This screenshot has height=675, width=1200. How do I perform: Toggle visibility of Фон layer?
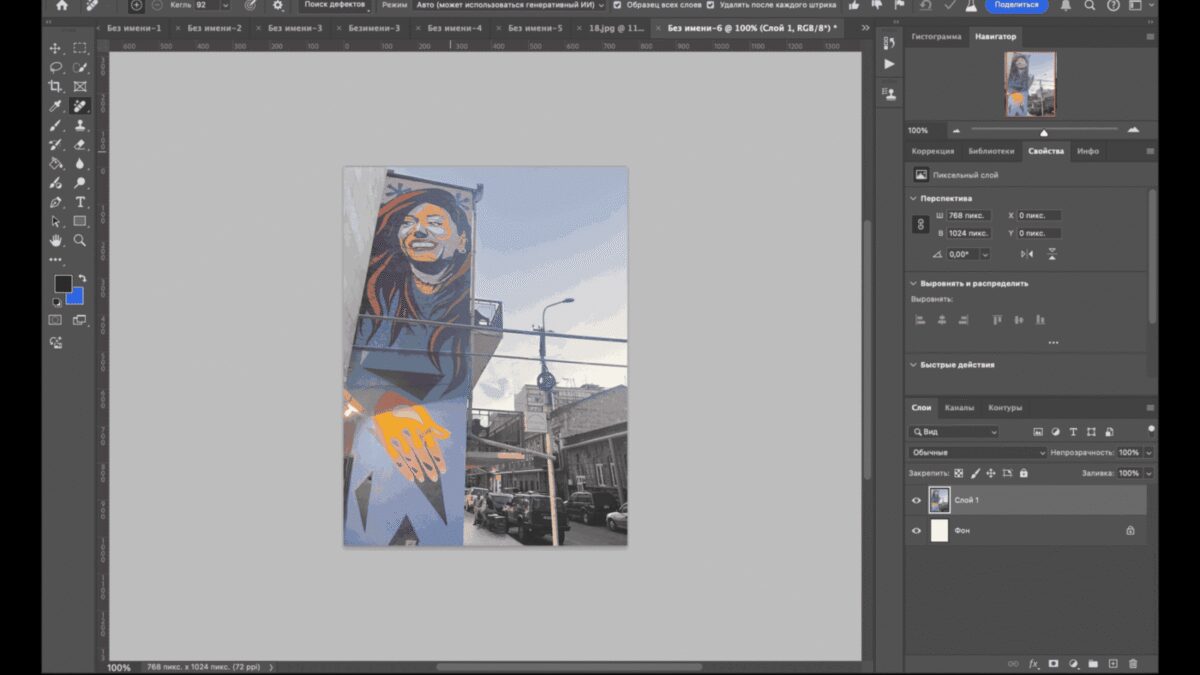pyautogui.click(x=916, y=531)
